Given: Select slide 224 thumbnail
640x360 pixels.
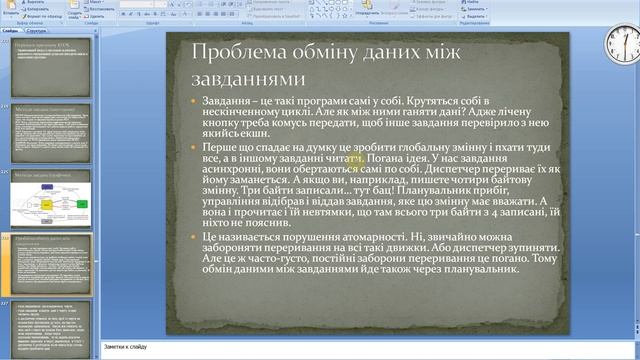Looking at the screenshot, I should click(51, 133).
